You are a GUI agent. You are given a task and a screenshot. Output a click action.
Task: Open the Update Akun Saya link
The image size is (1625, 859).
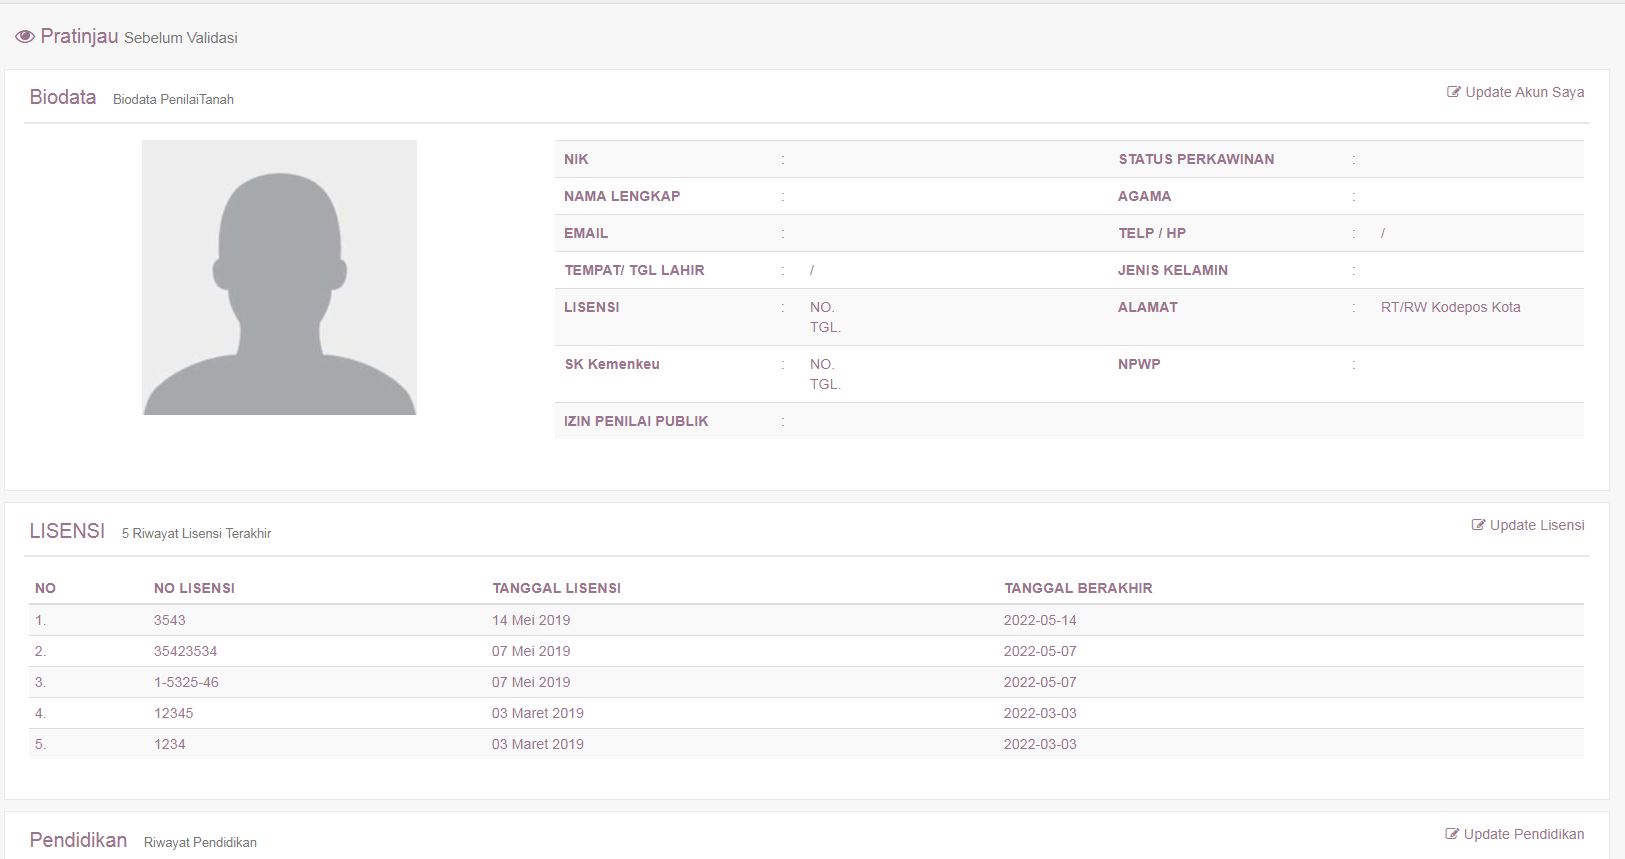point(1524,92)
